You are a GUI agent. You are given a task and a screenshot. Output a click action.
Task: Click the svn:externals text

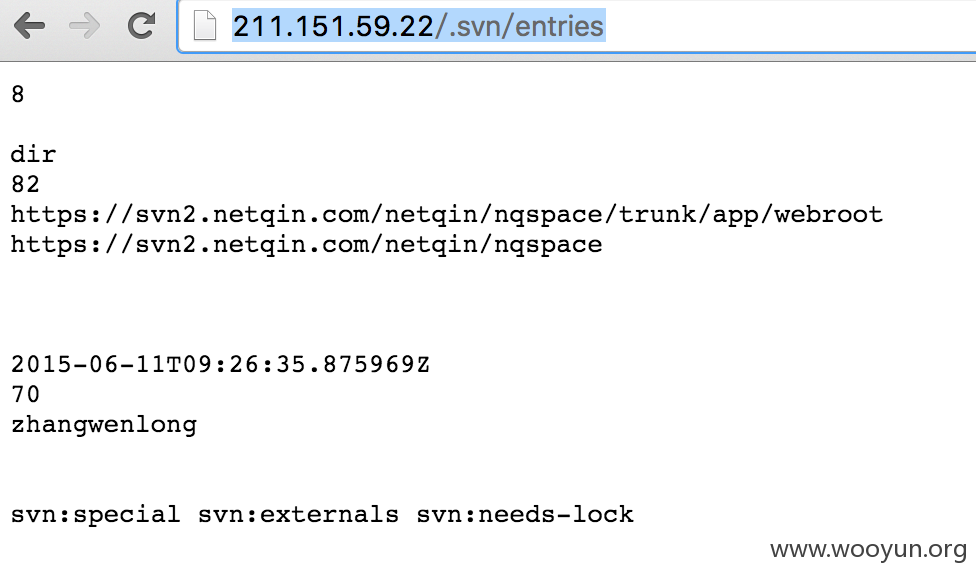298,515
